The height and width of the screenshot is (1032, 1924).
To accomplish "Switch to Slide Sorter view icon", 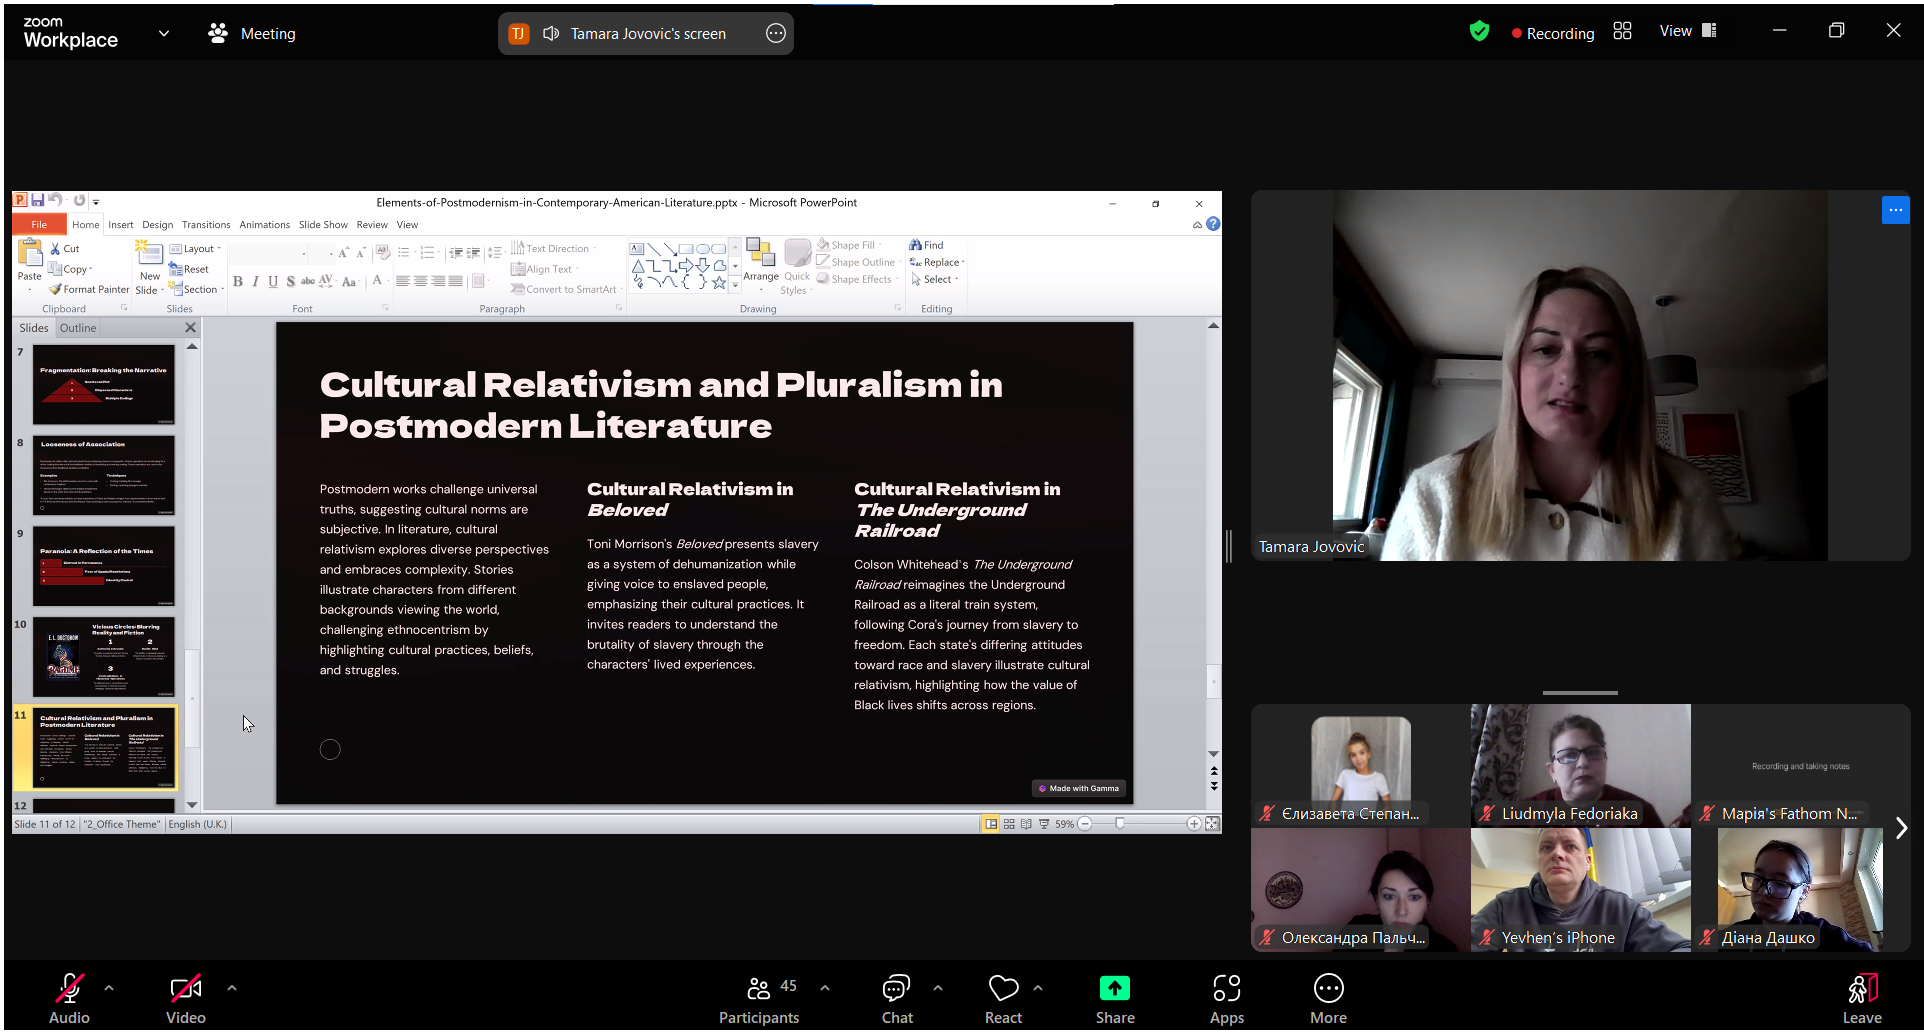I will 1009,824.
